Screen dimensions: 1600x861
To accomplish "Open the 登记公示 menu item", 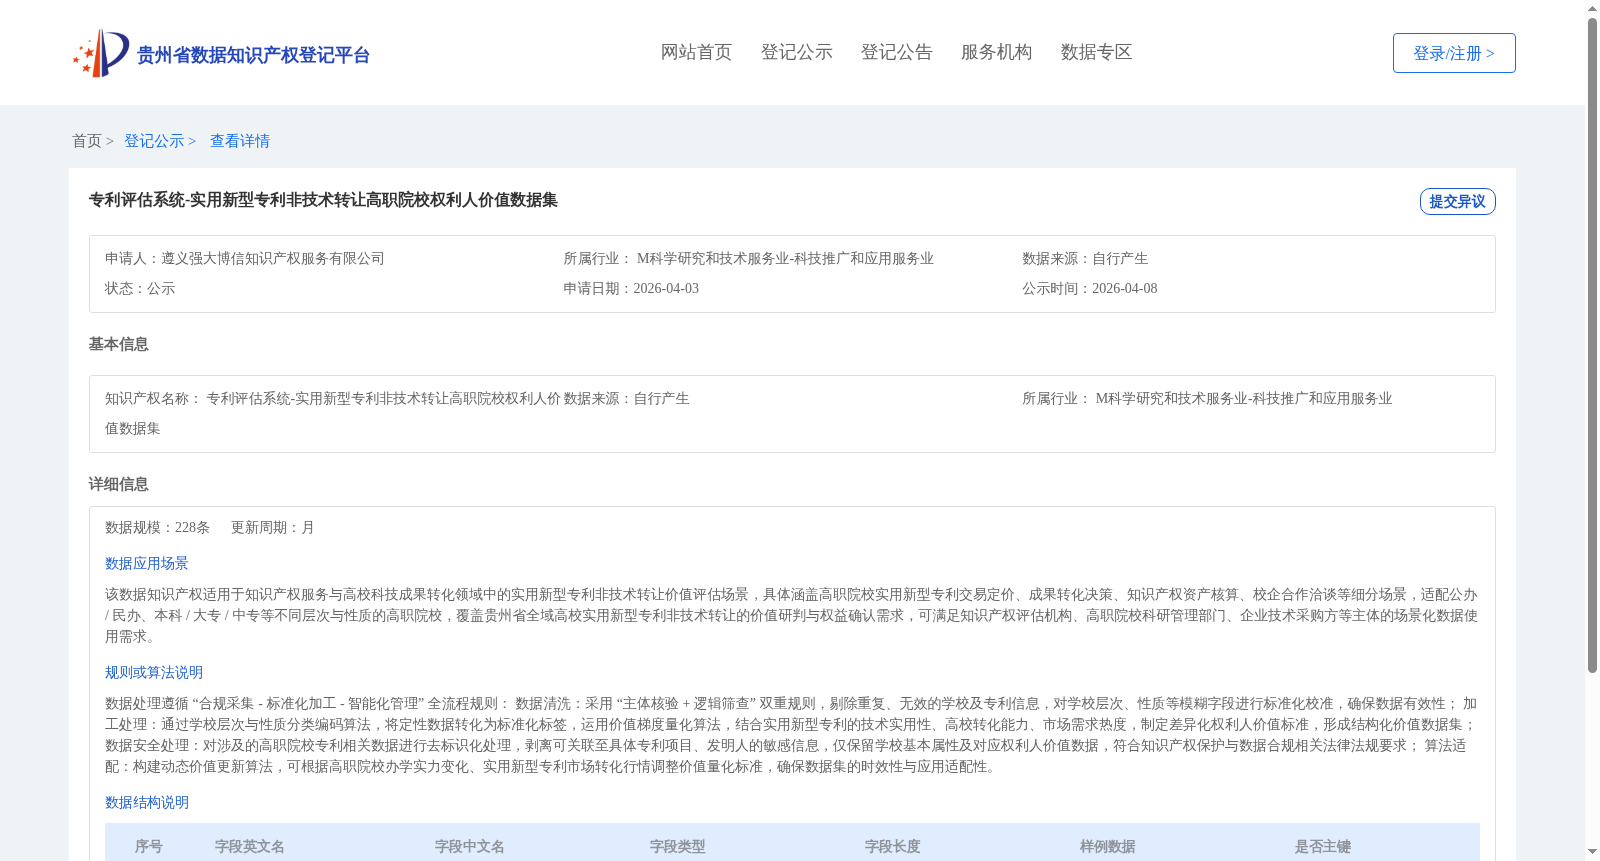I will [796, 52].
